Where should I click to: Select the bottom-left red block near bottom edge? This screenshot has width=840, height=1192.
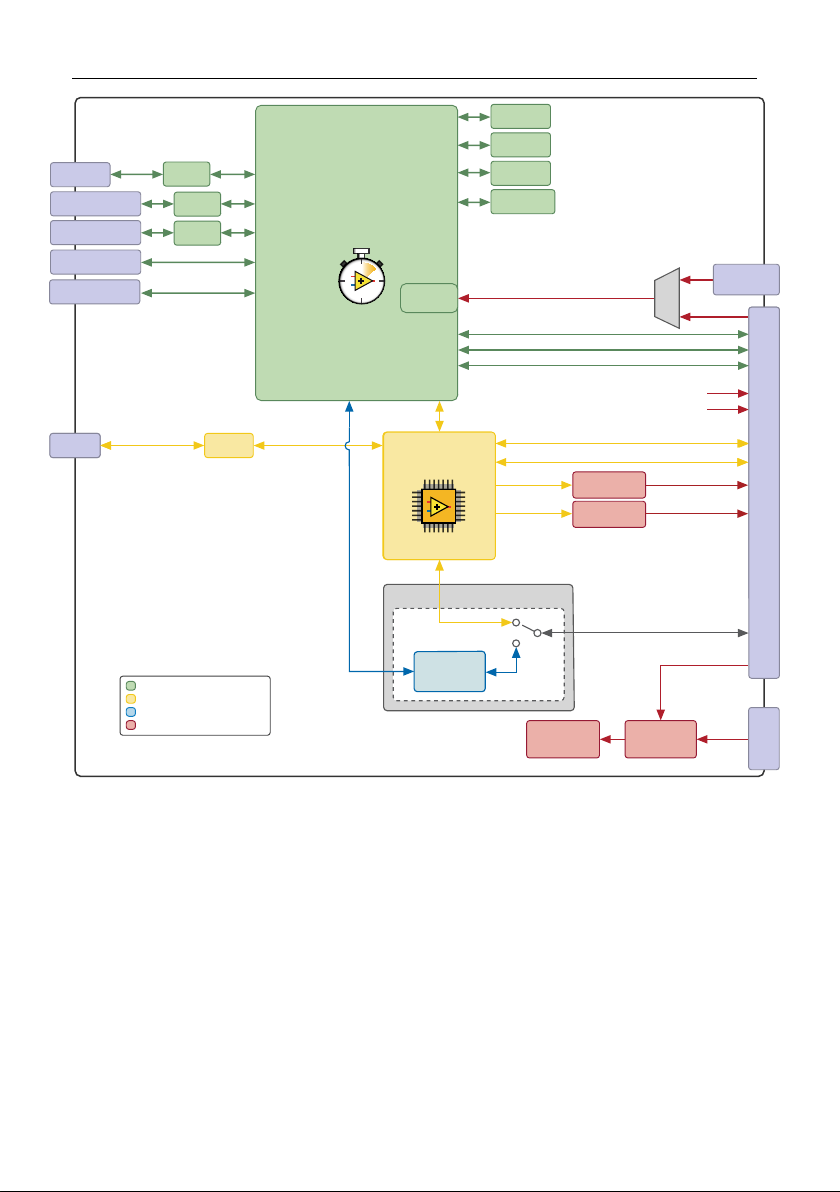563,739
